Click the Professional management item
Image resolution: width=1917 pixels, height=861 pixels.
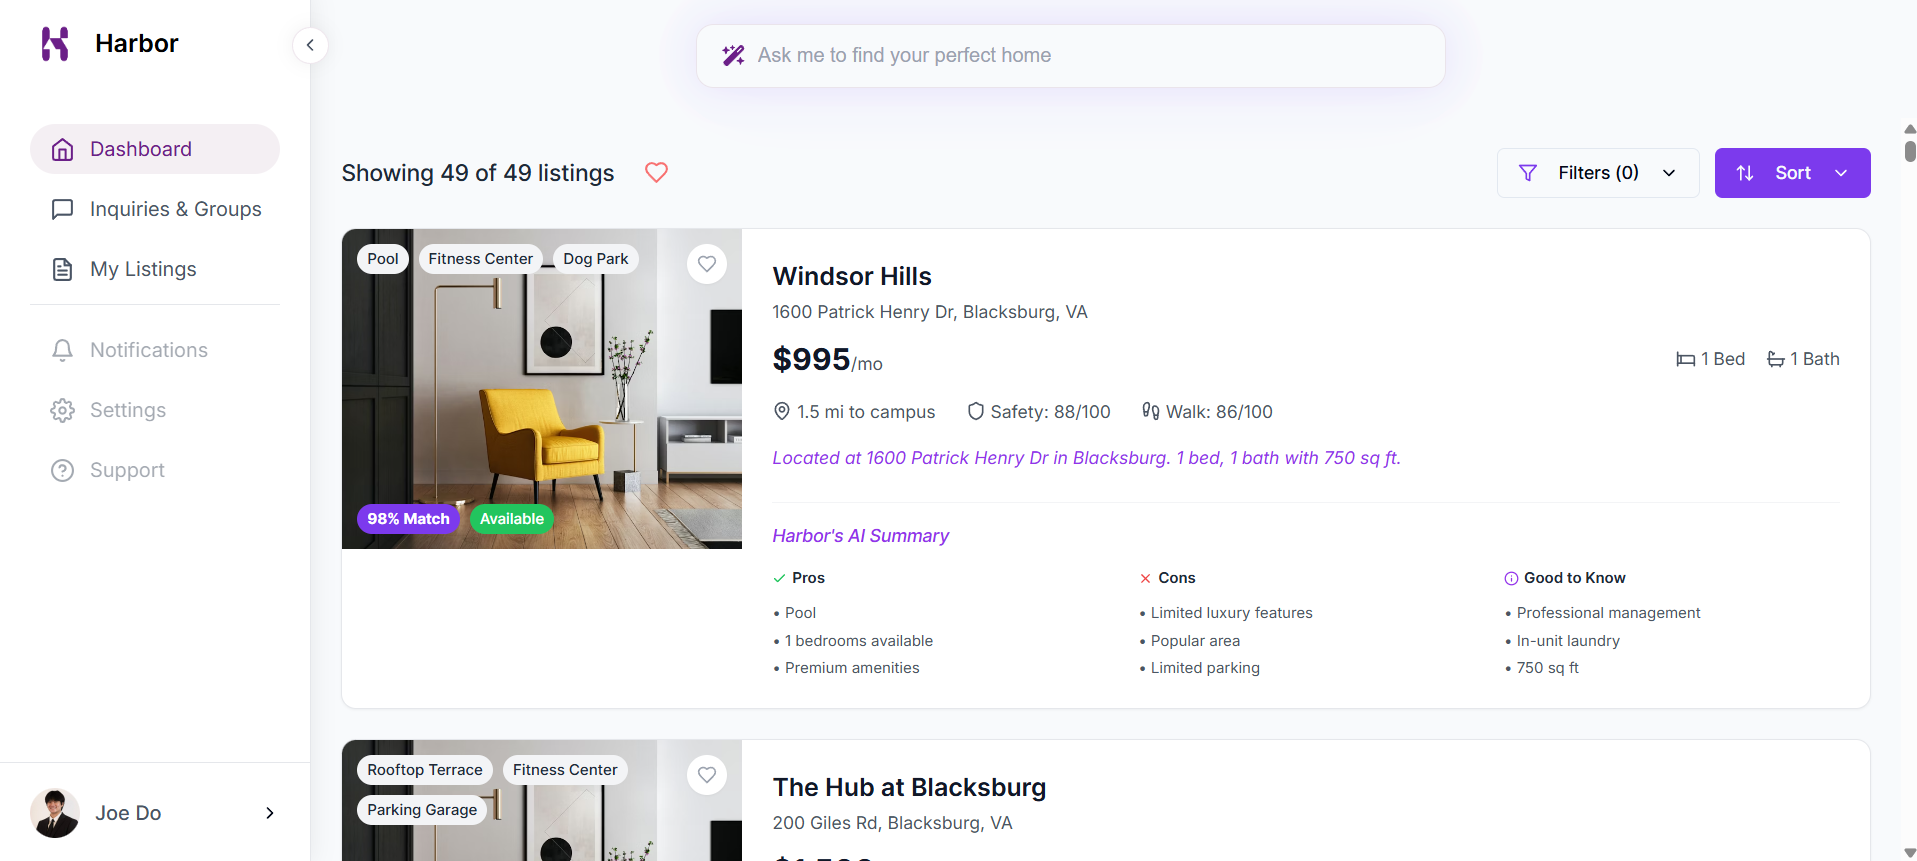tap(1608, 613)
